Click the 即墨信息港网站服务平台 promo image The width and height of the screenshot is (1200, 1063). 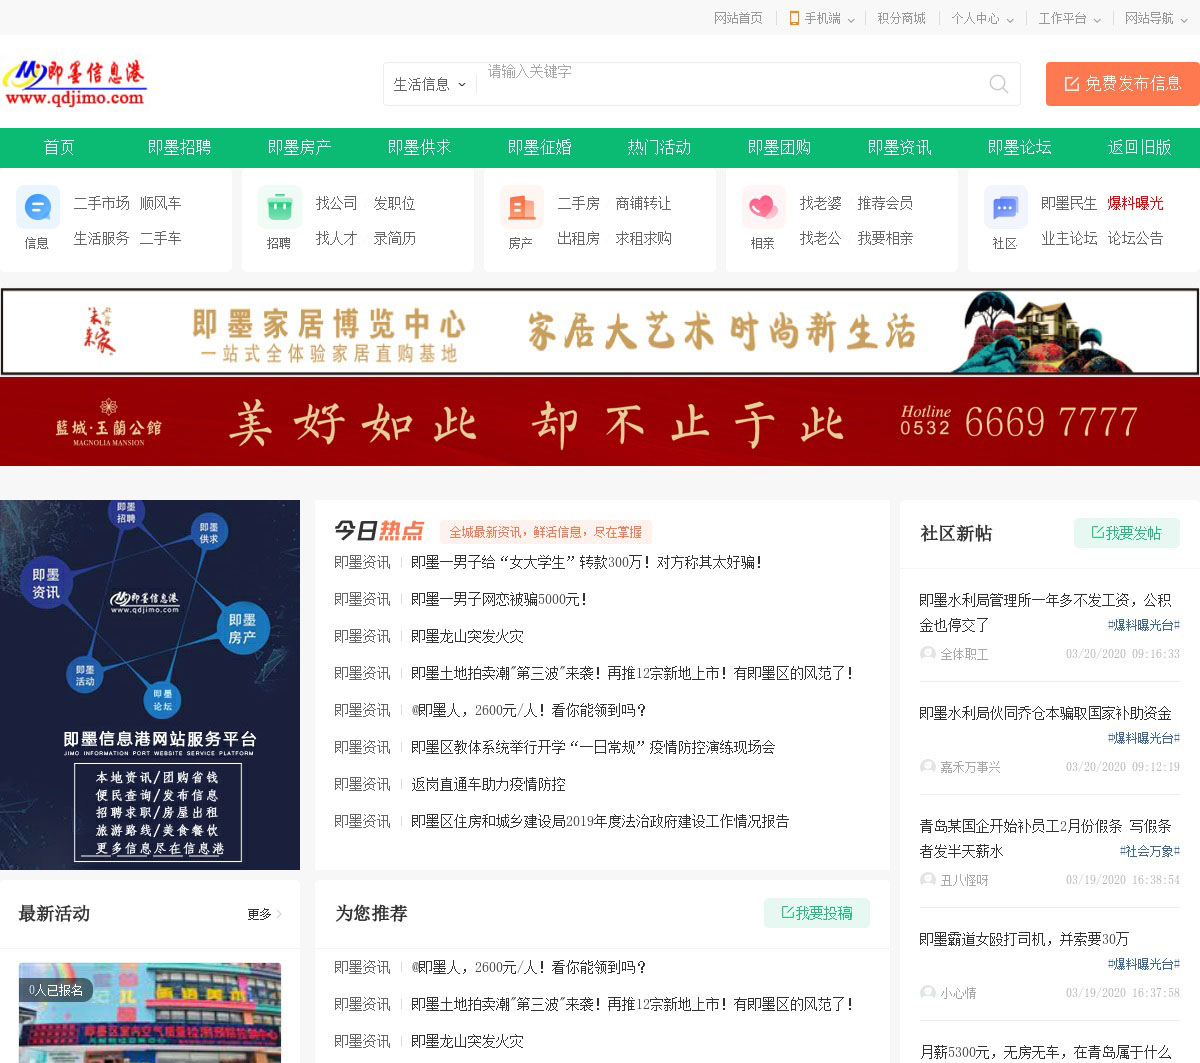coord(150,685)
